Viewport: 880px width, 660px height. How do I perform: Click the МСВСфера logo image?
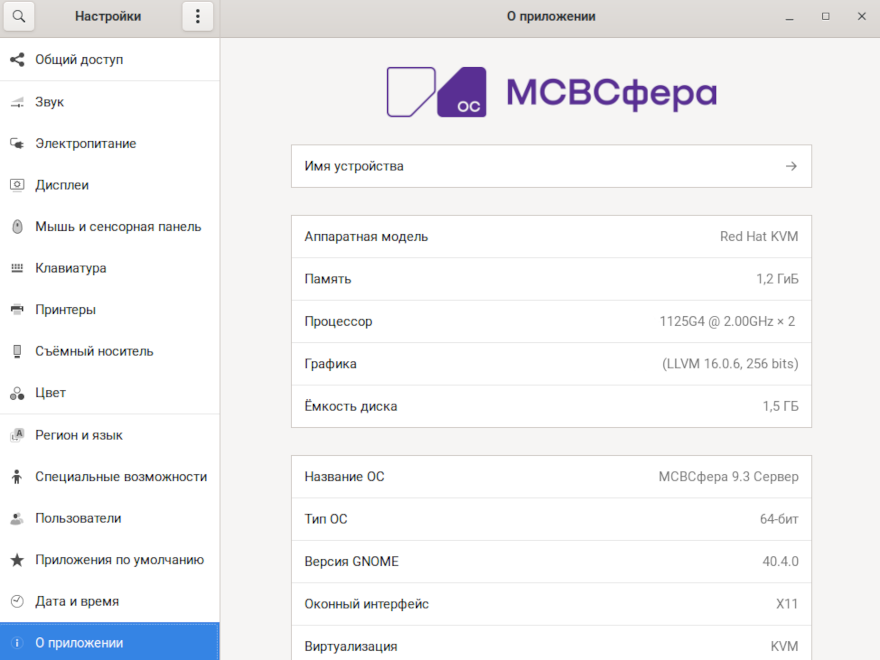(551, 92)
